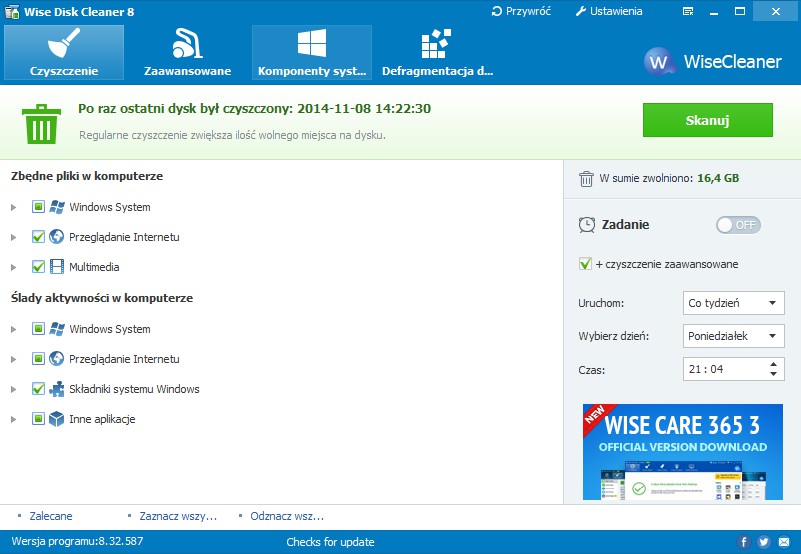
Task: Click the puzzle icon of Składniki systemu Windows
Action: click(57, 389)
